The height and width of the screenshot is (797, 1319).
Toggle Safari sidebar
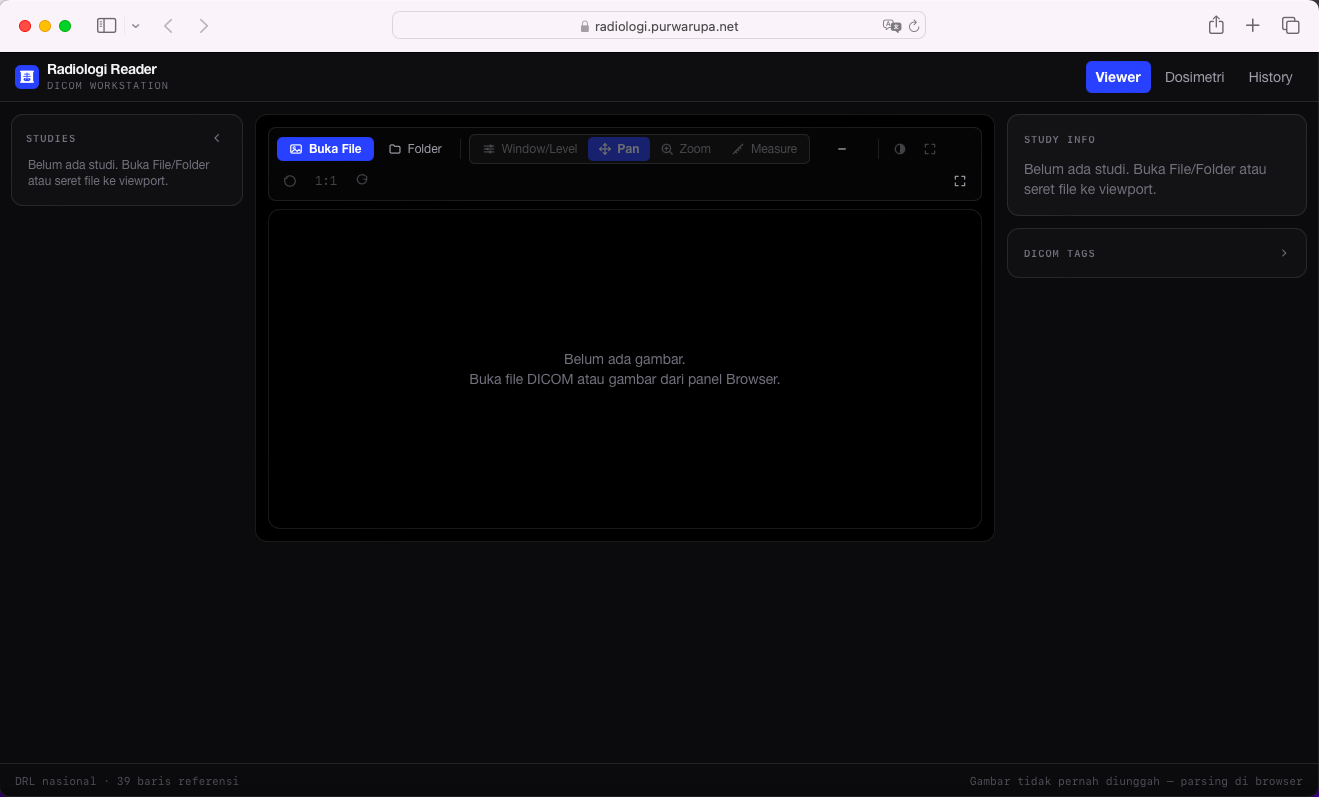coord(107,26)
